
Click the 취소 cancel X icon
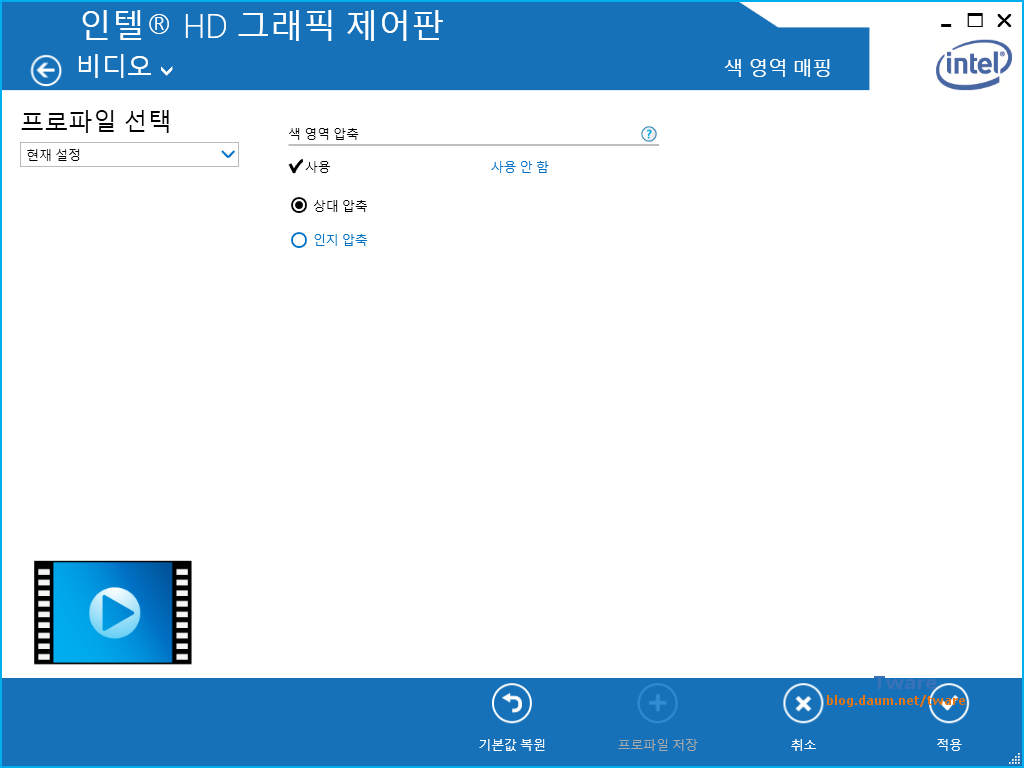click(803, 703)
